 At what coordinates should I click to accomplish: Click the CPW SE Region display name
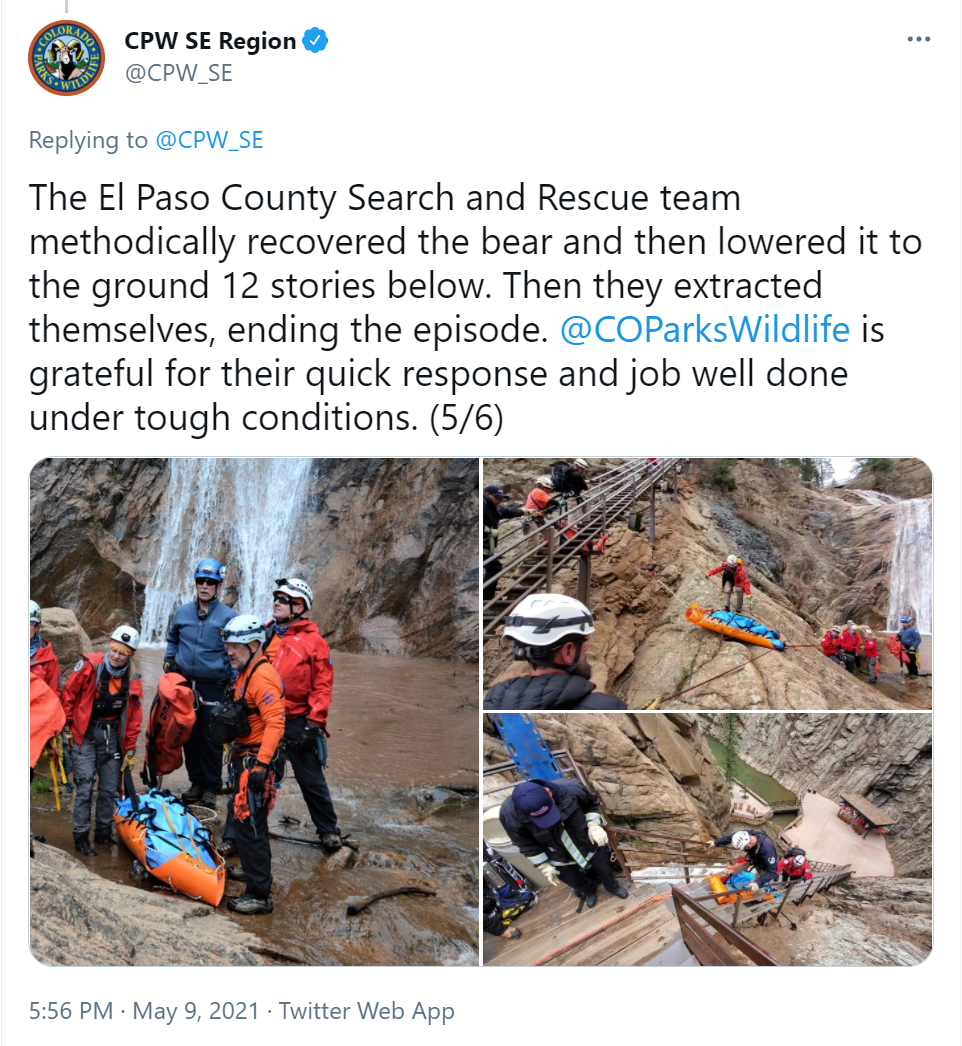[x=210, y=41]
